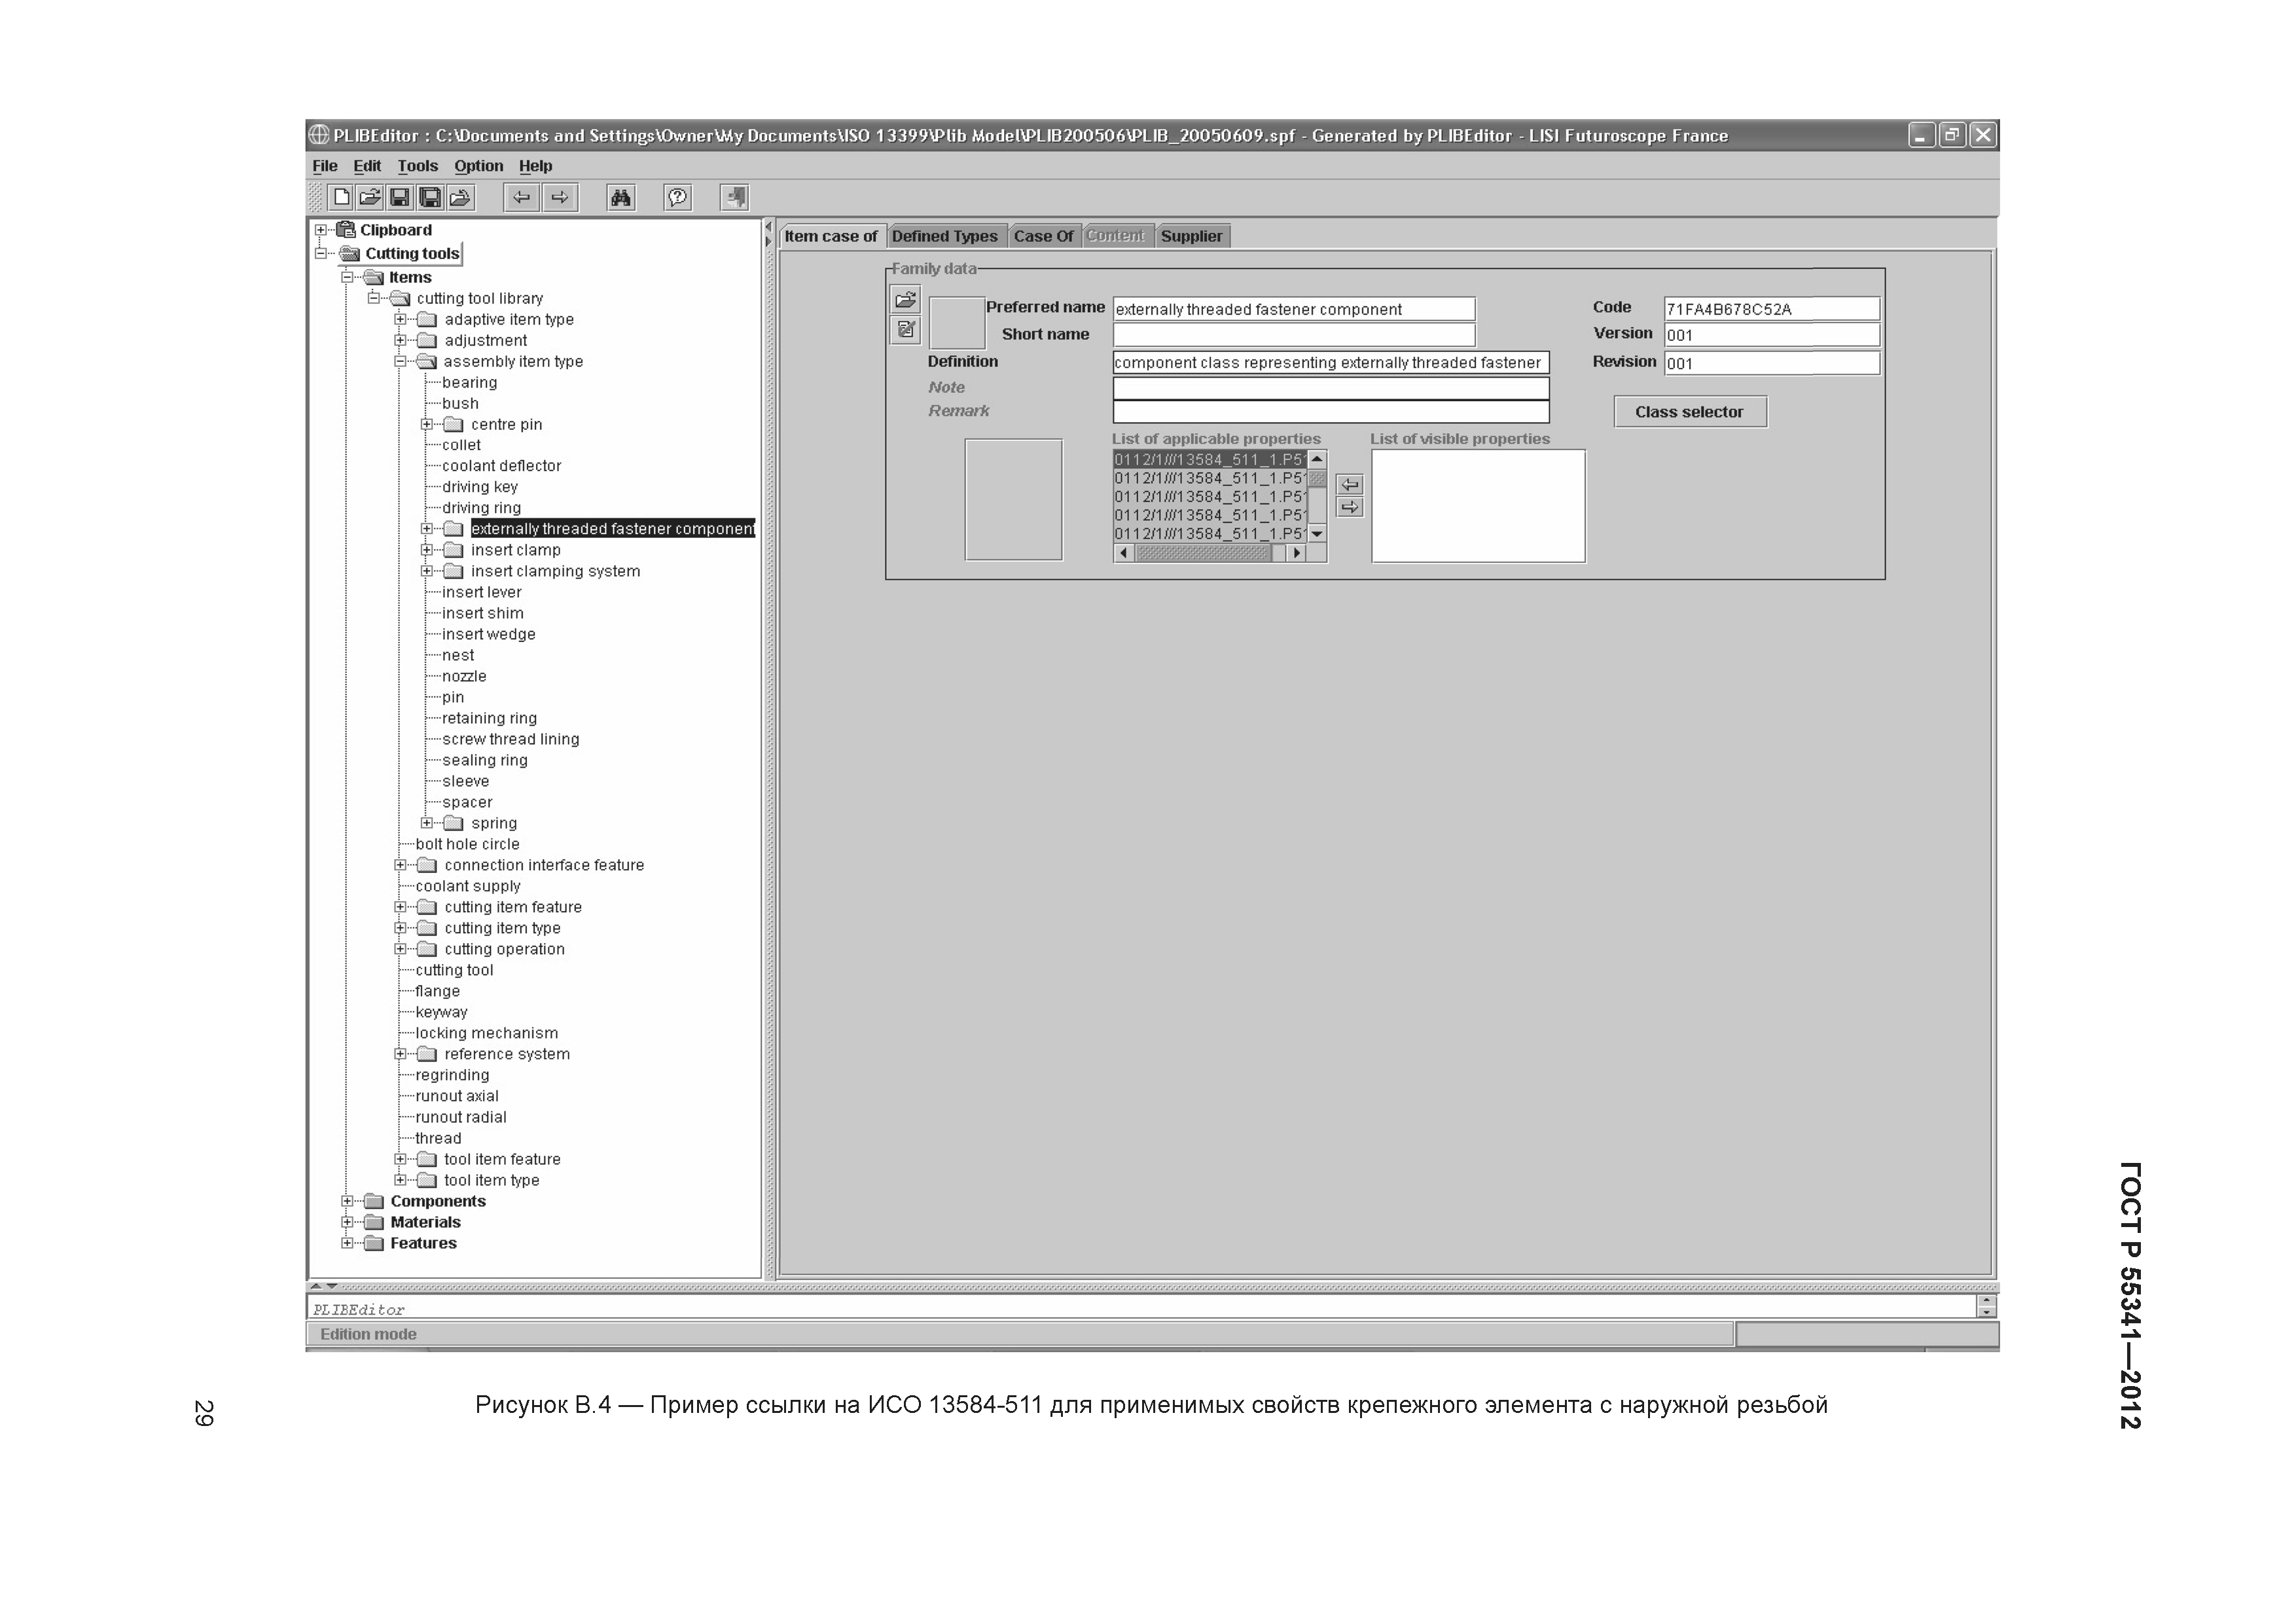Click the right arrow between property lists
This screenshot has width=2296, height=1623.
pyautogui.click(x=1349, y=507)
